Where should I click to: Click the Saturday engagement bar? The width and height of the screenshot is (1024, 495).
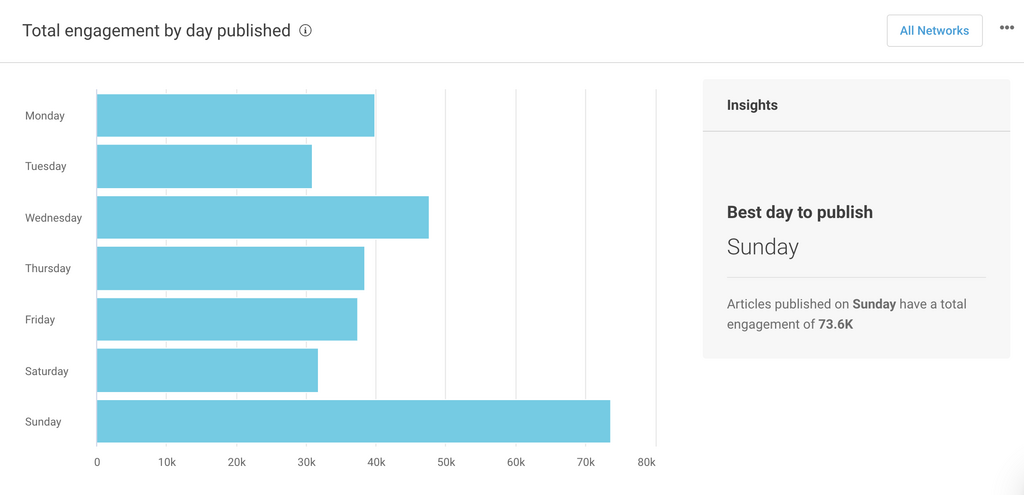(x=207, y=370)
